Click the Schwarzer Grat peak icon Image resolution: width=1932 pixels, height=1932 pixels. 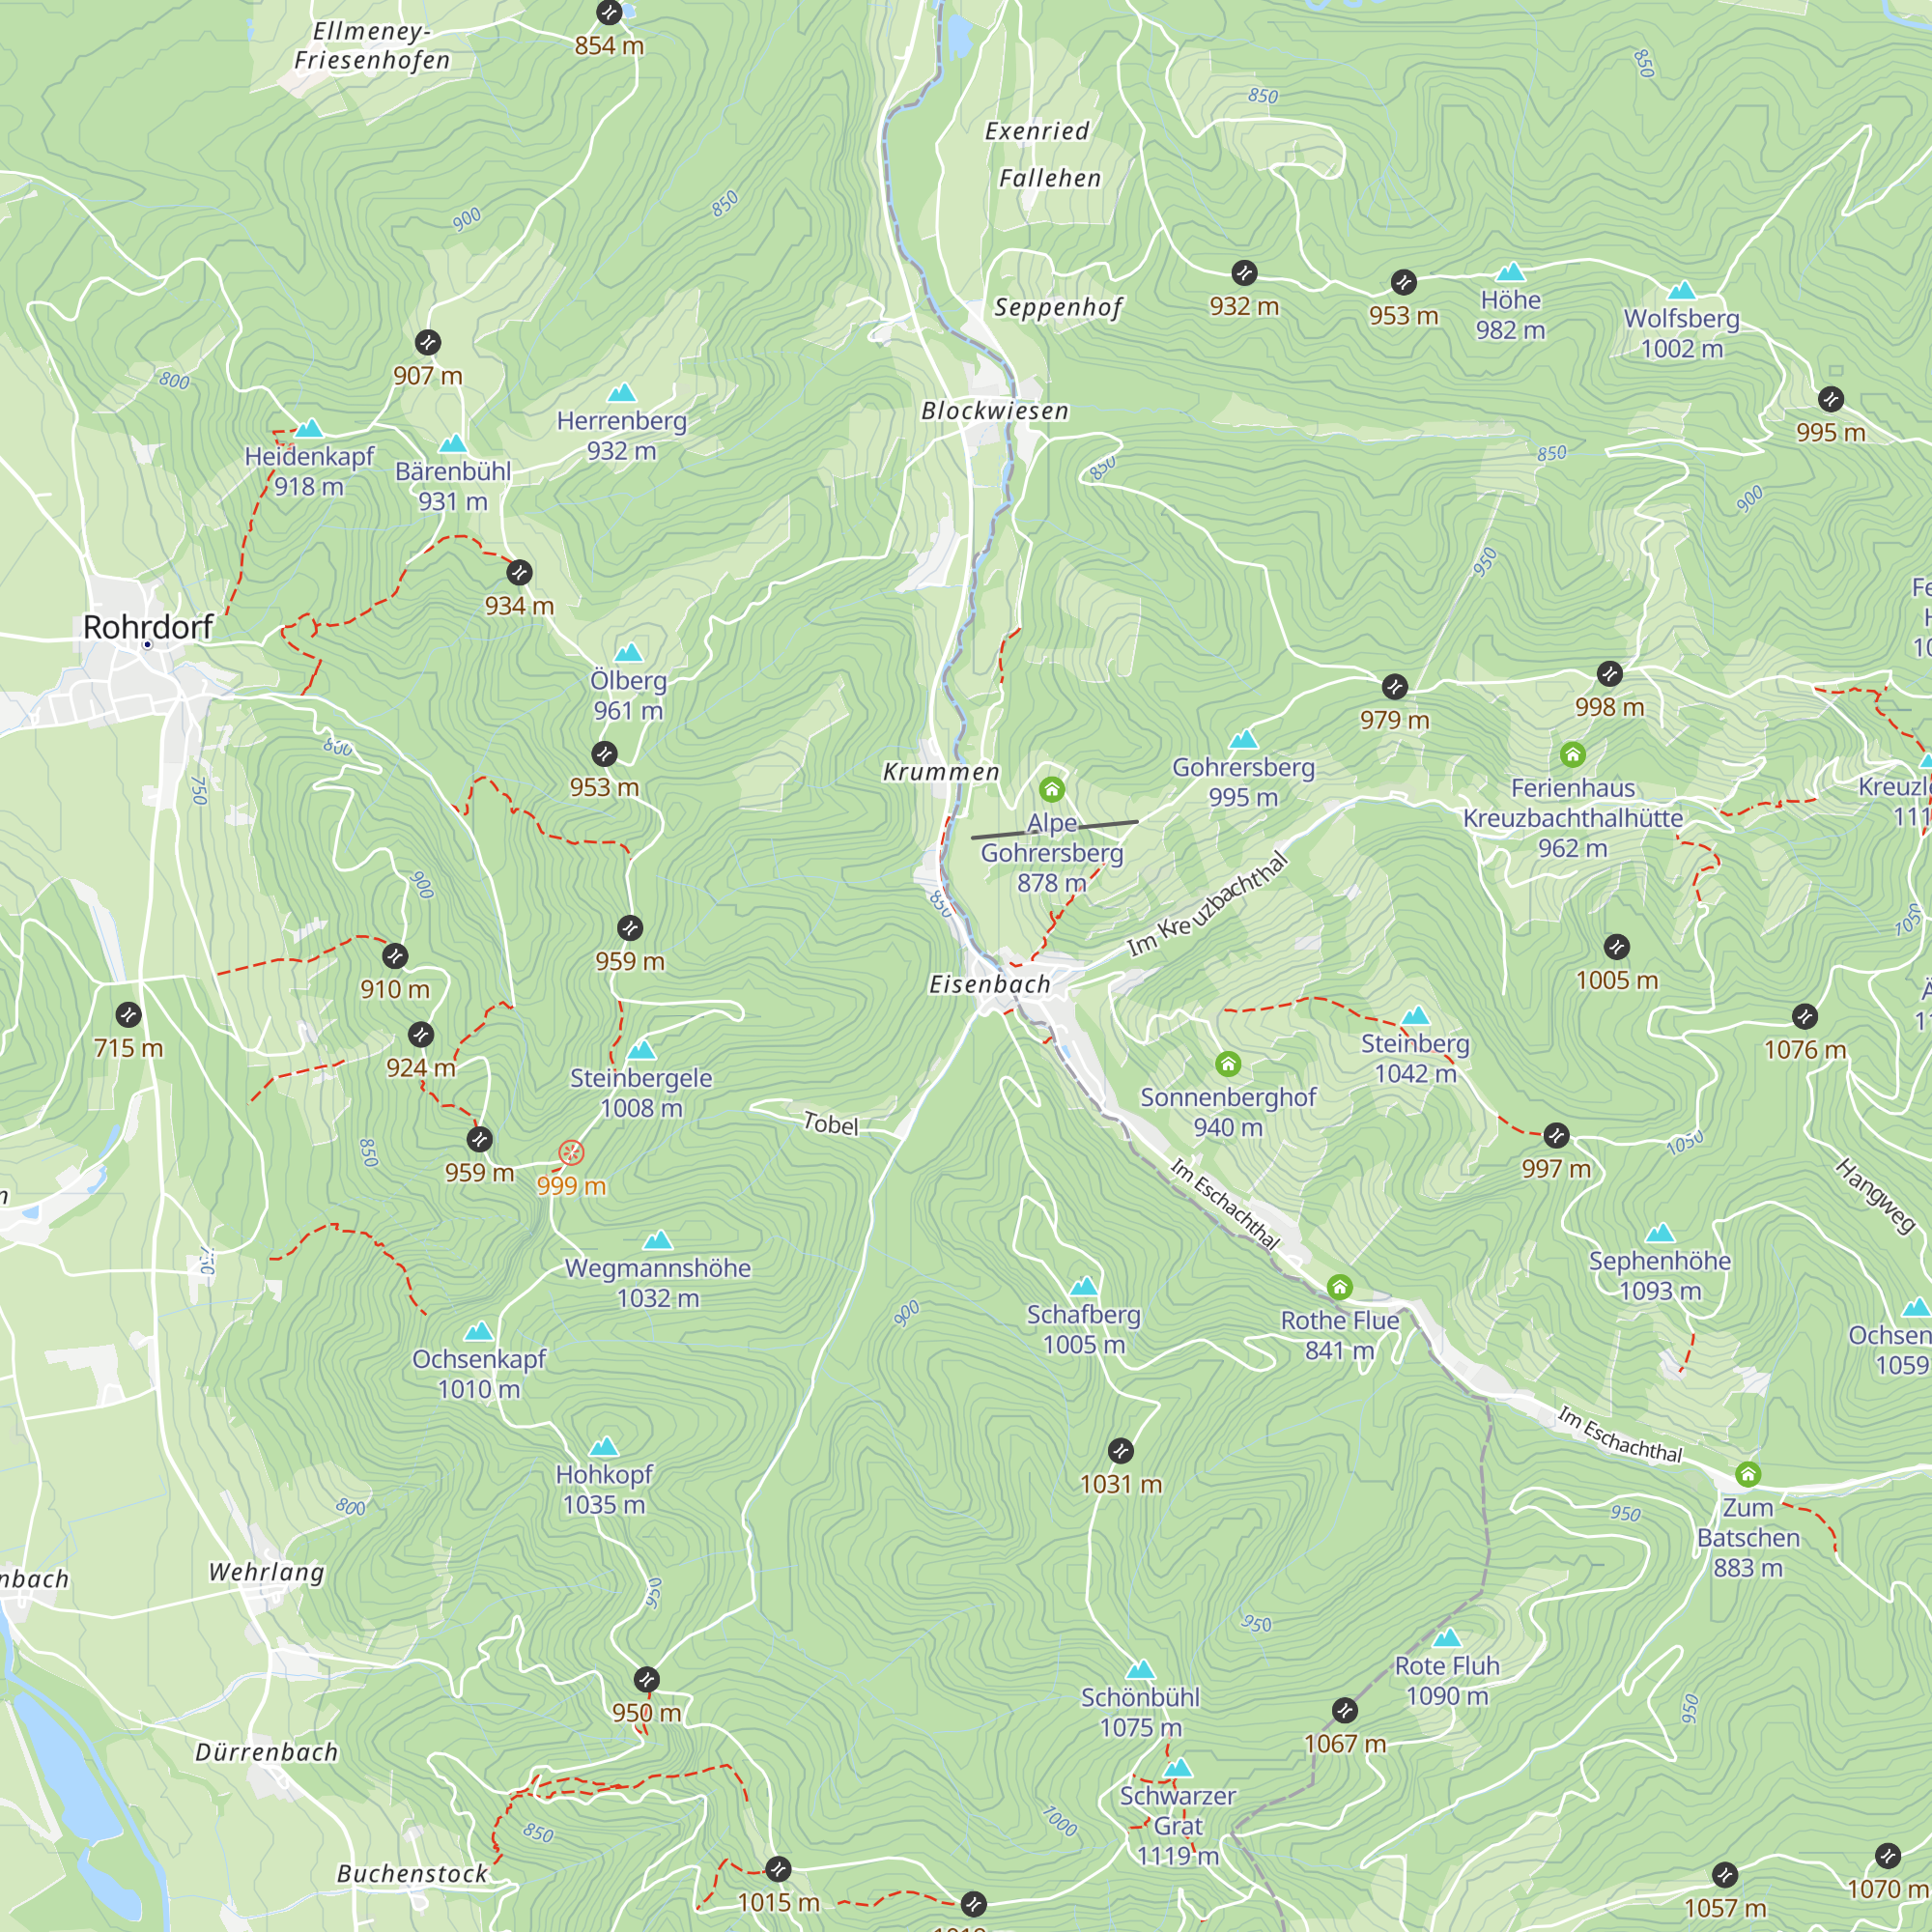pos(1178,1769)
